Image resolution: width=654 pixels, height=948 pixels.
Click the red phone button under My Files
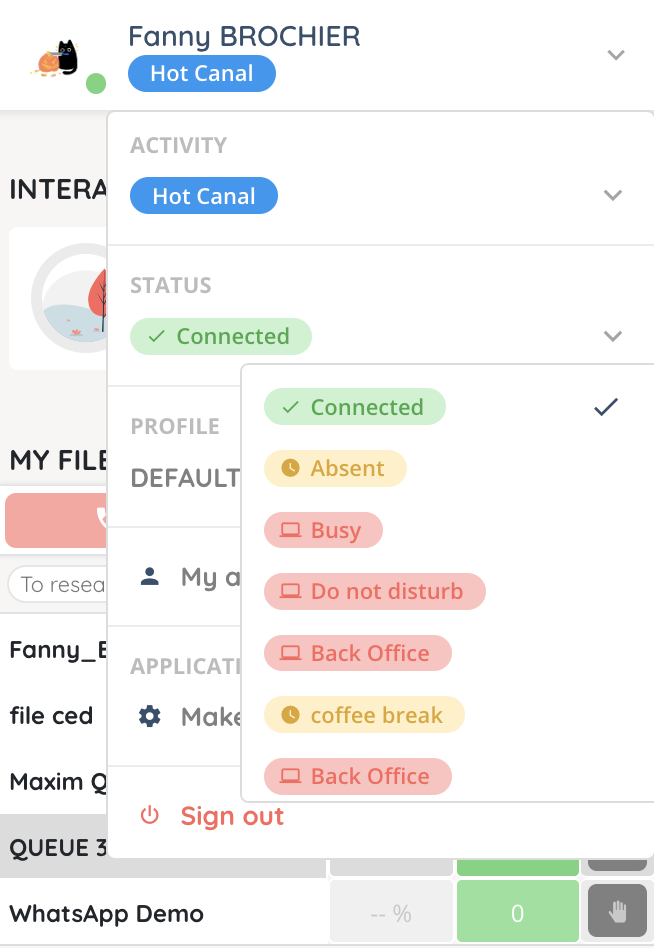coord(57,519)
